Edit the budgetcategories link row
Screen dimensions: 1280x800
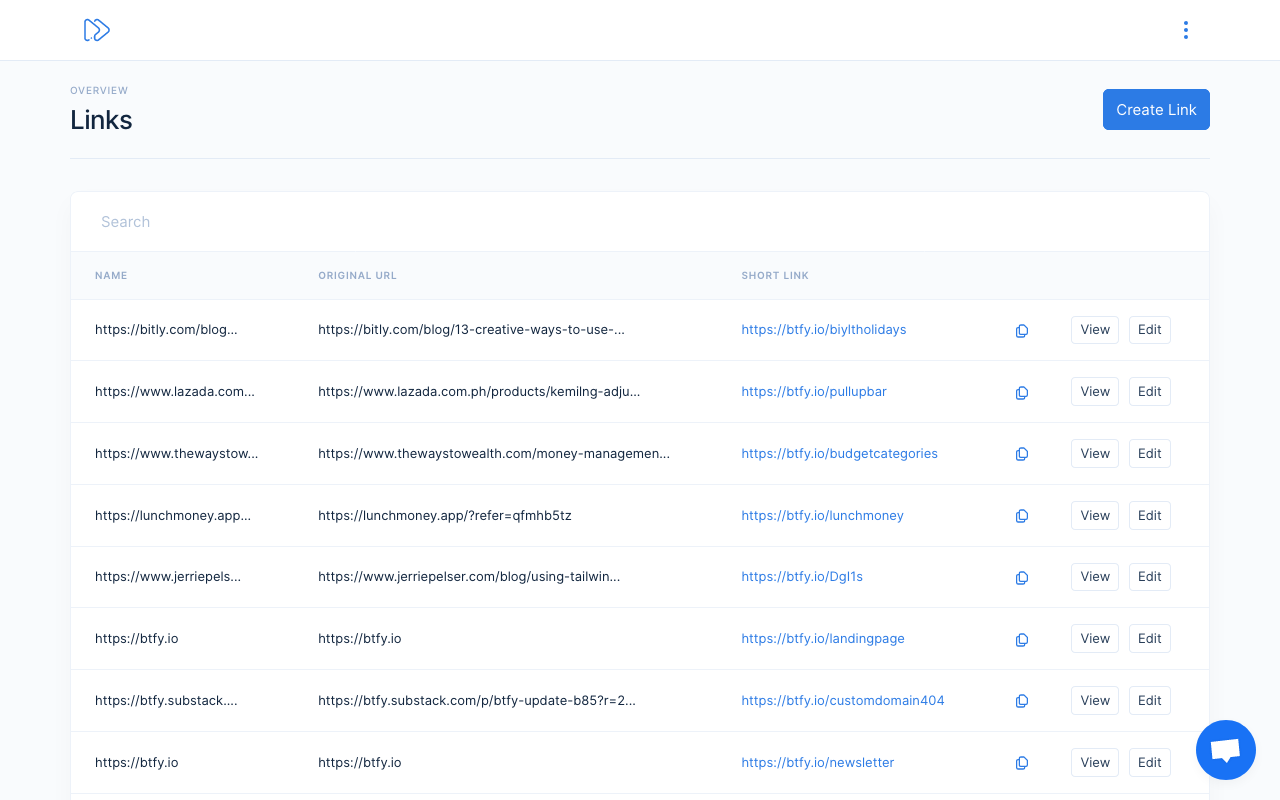[1149, 454]
